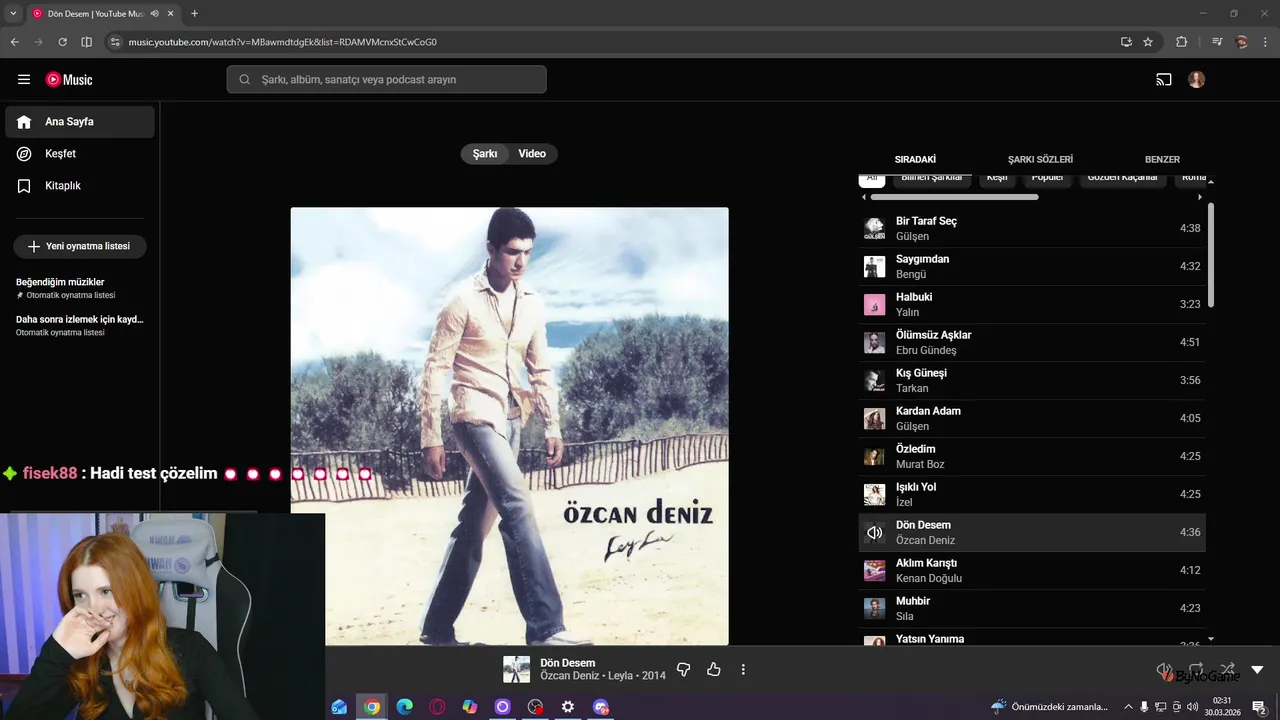The height and width of the screenshot is (720, 1280).
Task: Play Kardan Adam by Gülşen
Action: pyautogui.click(x=1032, y=418)
